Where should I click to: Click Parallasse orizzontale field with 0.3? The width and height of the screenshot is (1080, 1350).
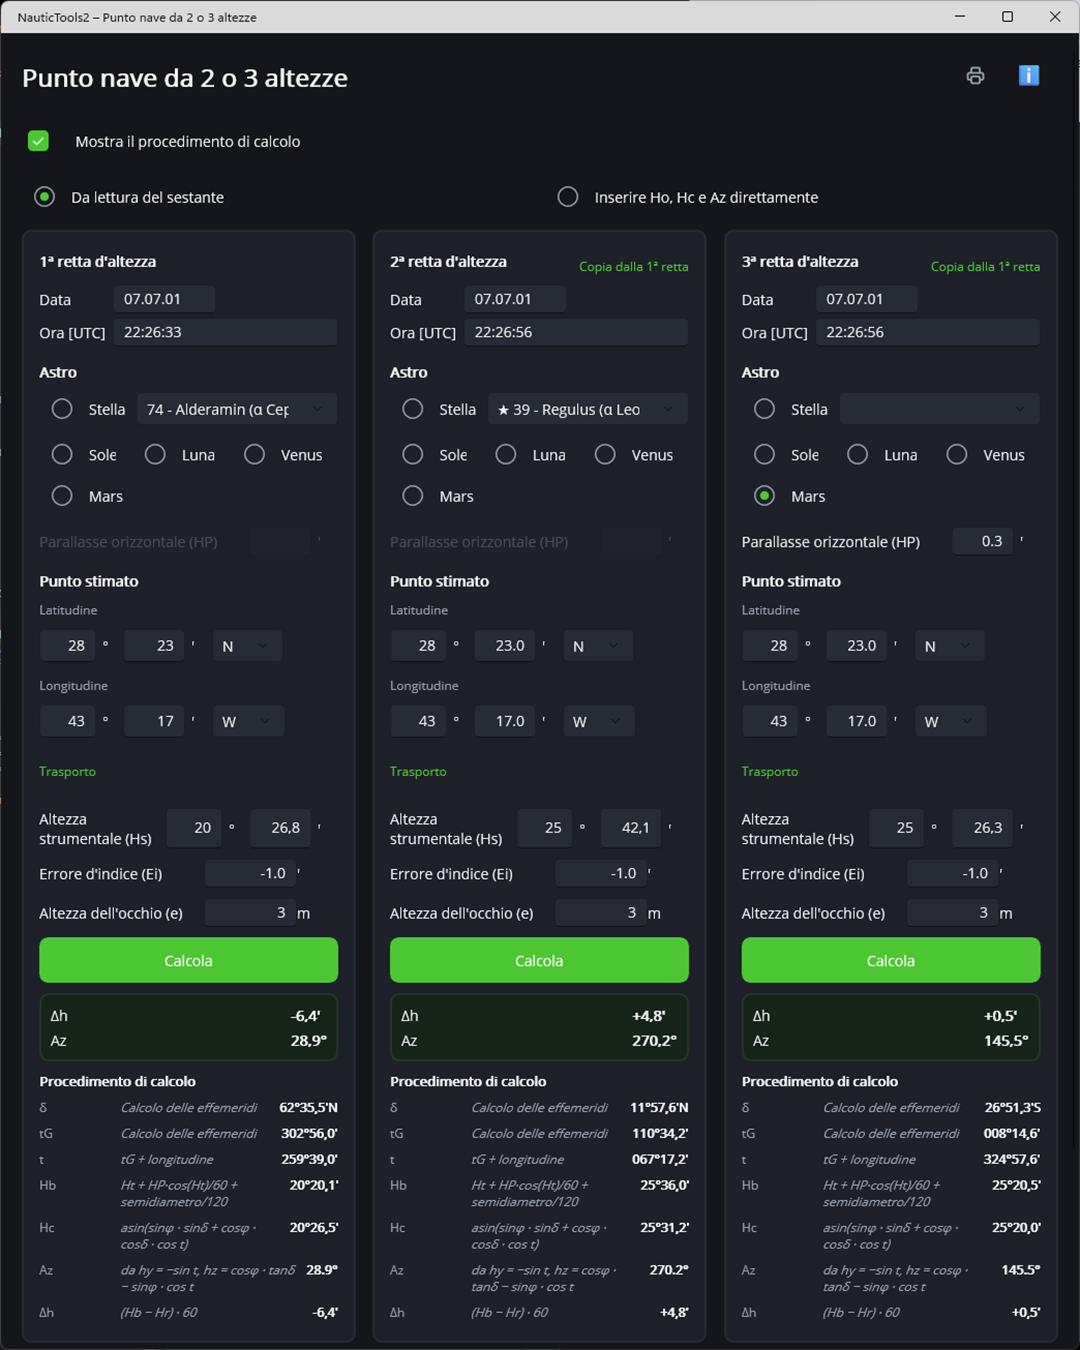click(x=982, y=541)
